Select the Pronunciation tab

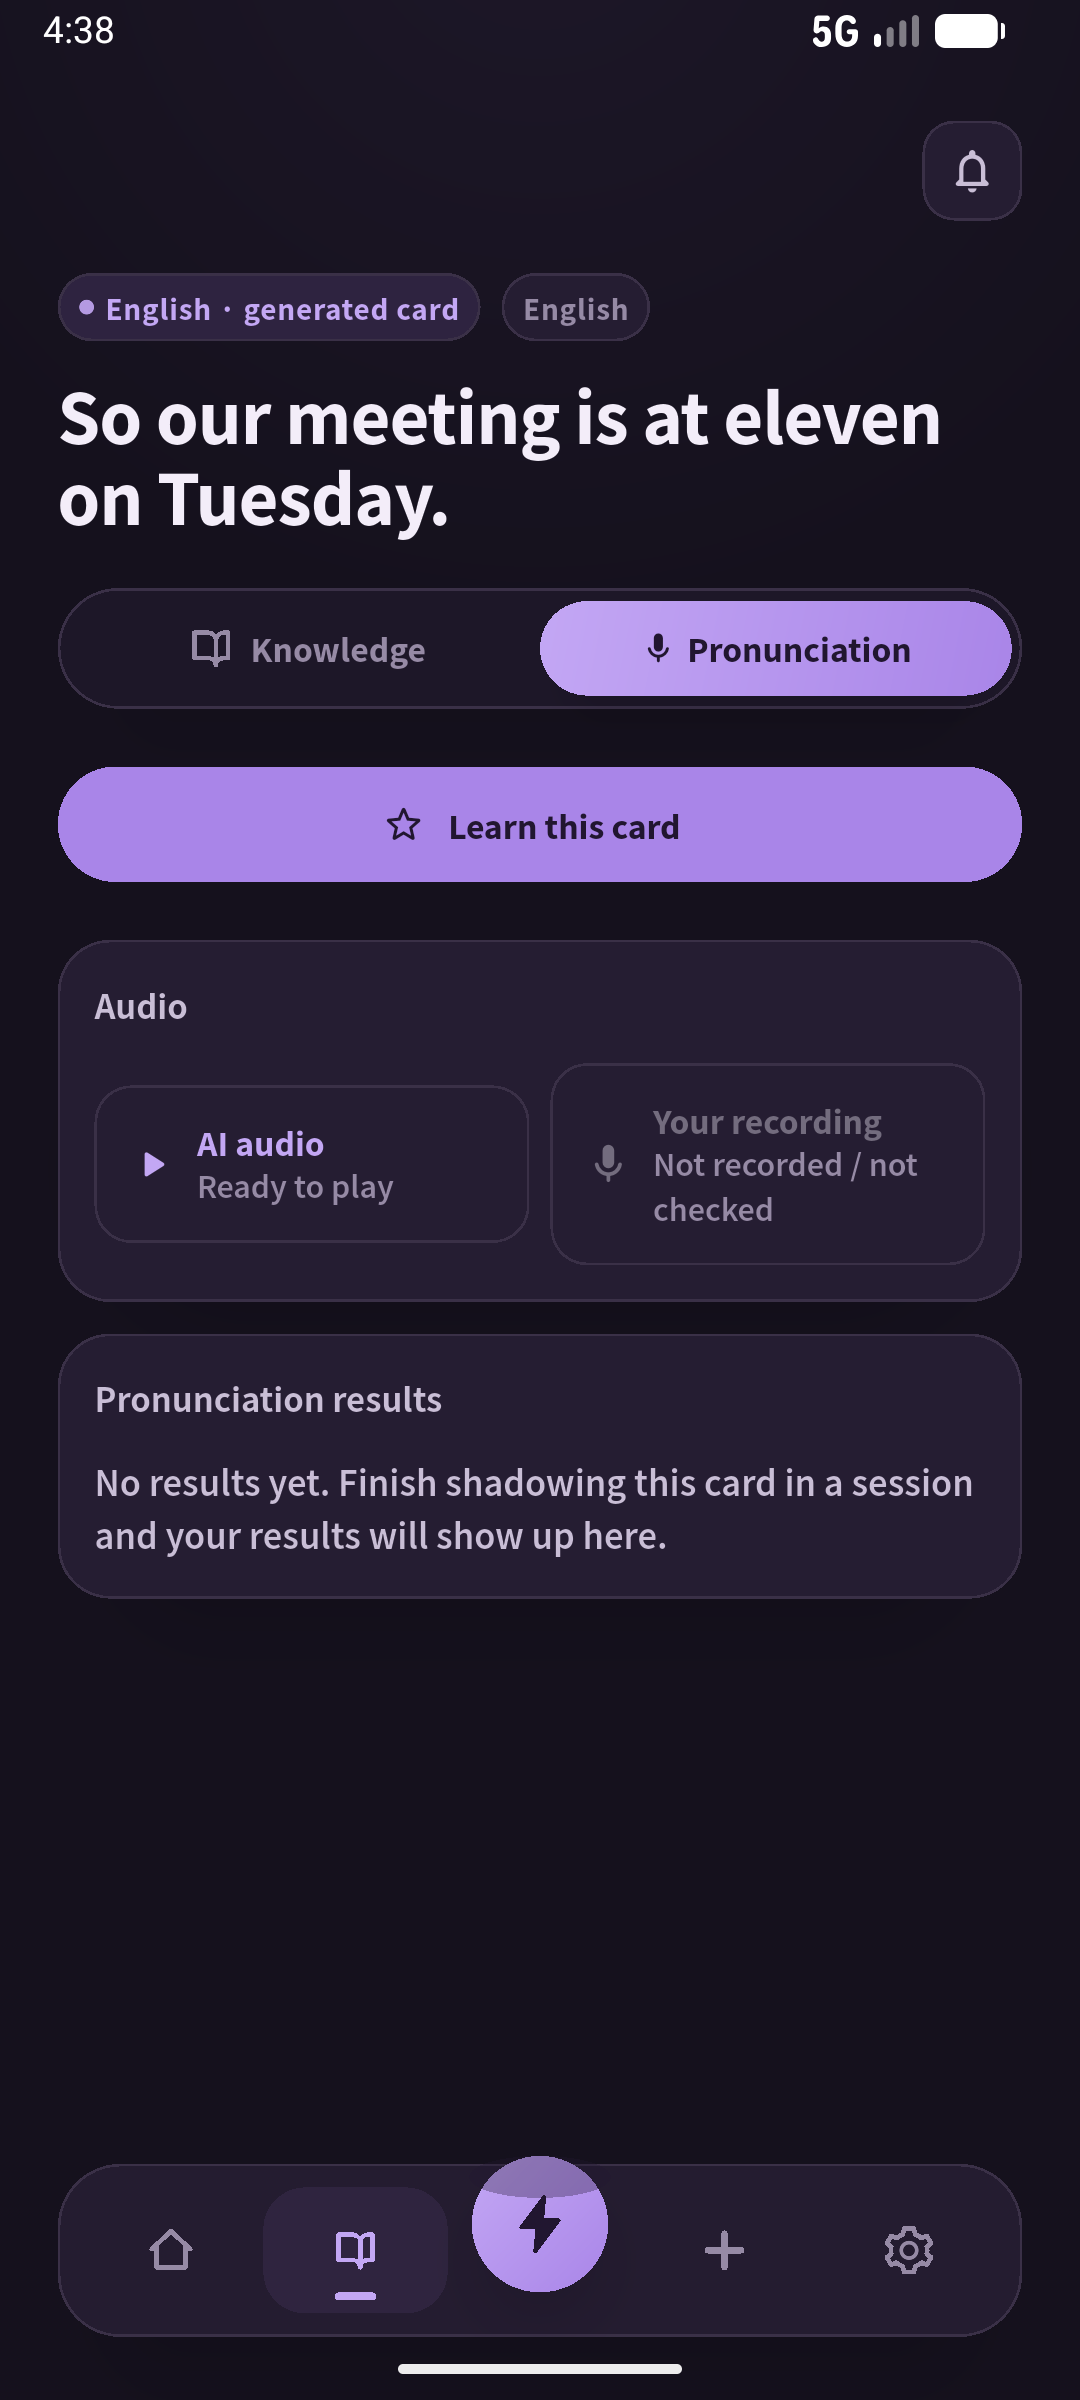(x=776, y=649)
